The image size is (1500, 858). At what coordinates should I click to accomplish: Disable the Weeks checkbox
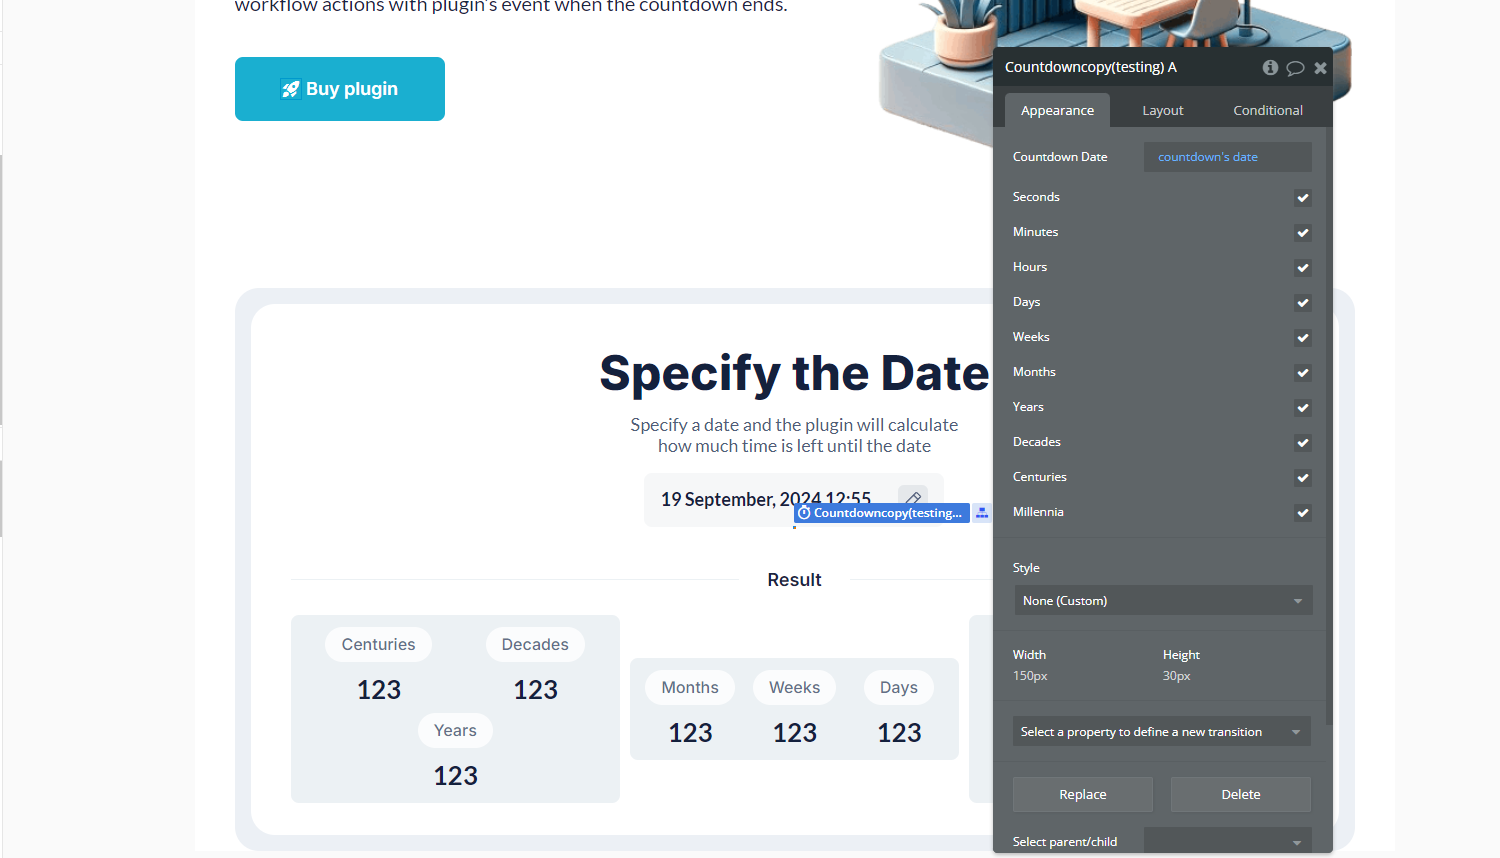tap(1302, 337)
